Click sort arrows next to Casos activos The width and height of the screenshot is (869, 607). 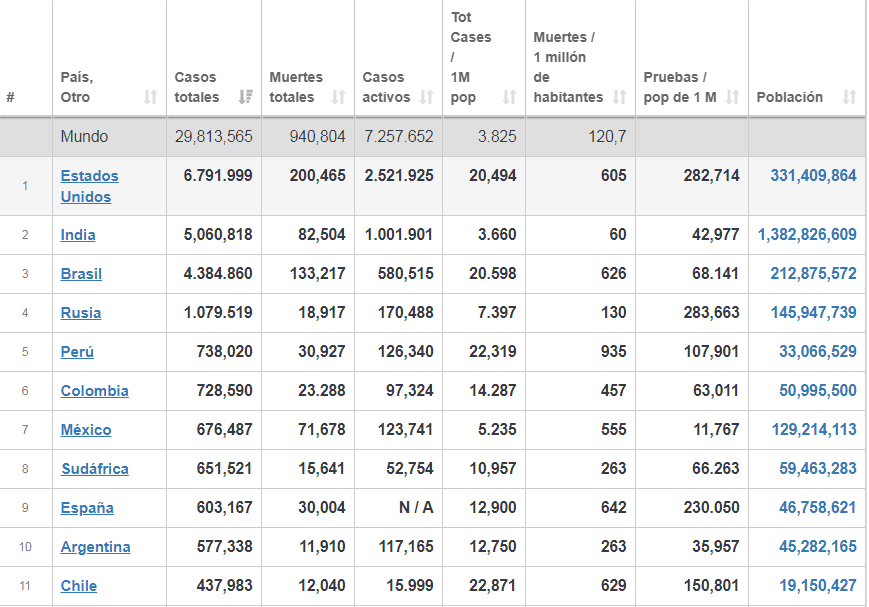(427, 97)
